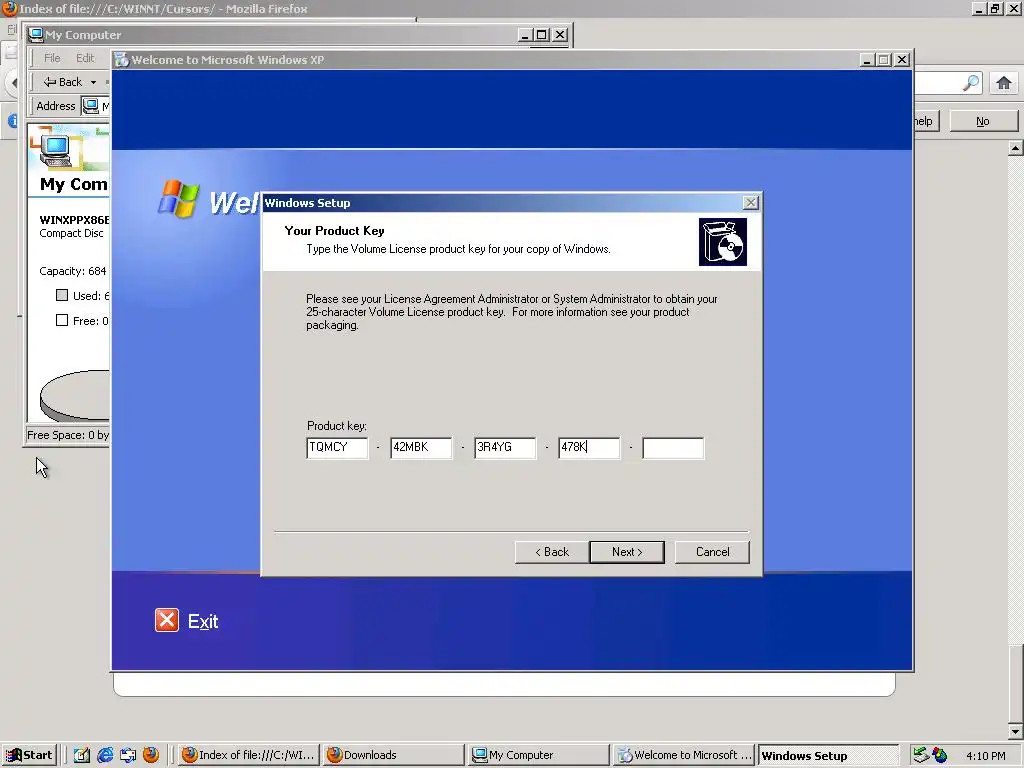
Task: Click the WINXPPX86E disc name text
Action: coord(74,219)
